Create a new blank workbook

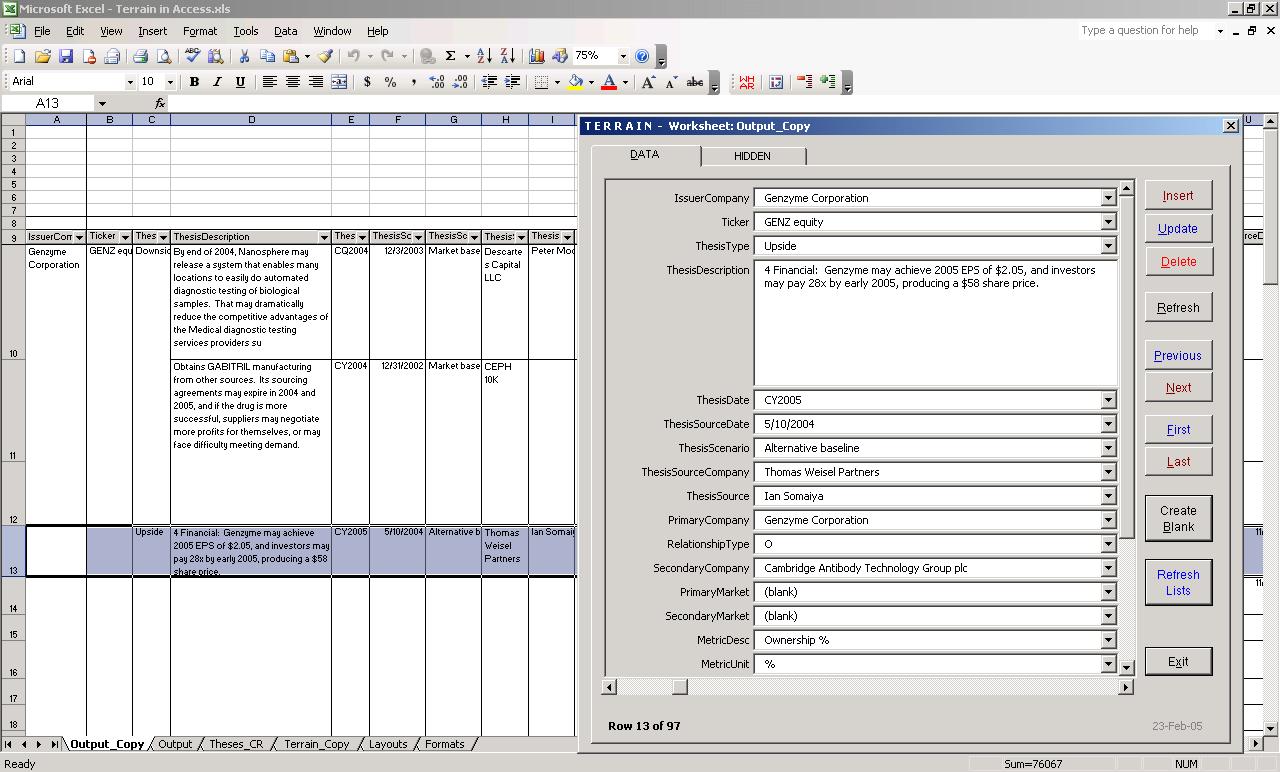(19, 56)
